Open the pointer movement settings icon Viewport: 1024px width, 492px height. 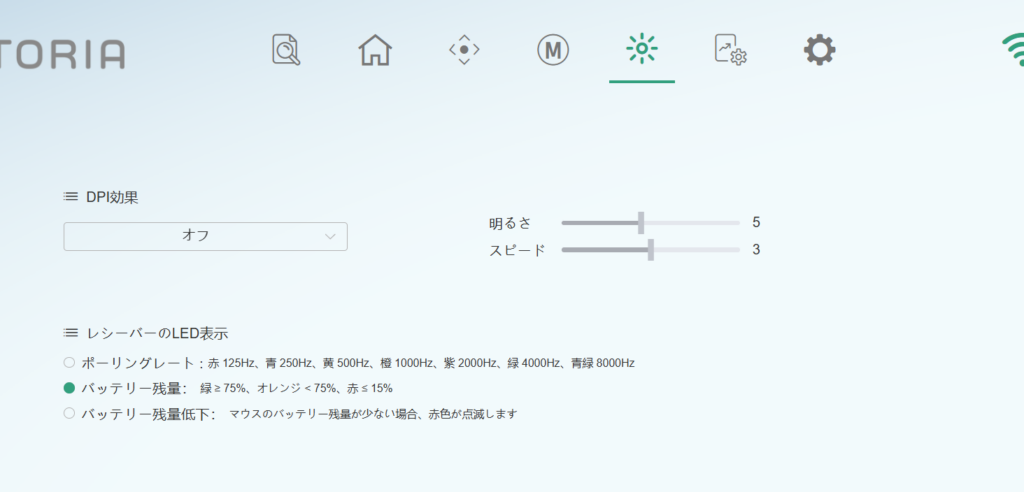click(464, 49)
